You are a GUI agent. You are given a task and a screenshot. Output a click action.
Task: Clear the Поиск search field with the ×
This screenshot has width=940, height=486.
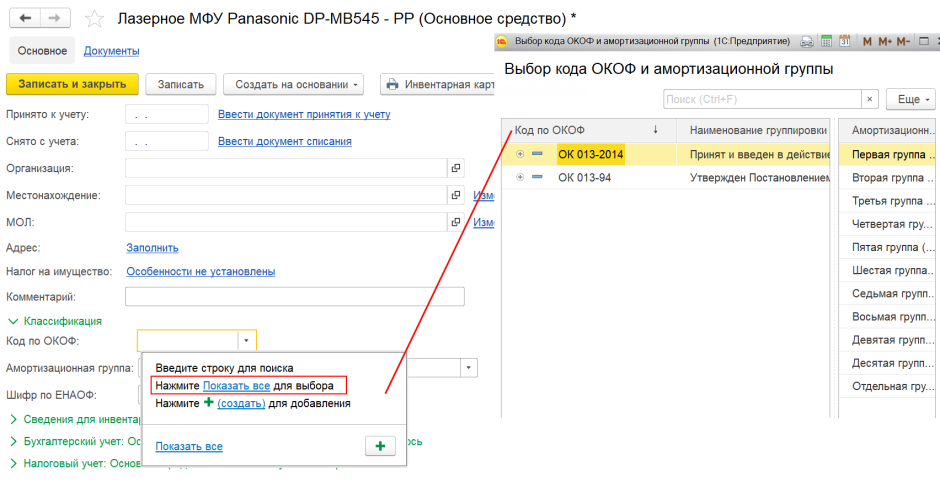[870, 99]
